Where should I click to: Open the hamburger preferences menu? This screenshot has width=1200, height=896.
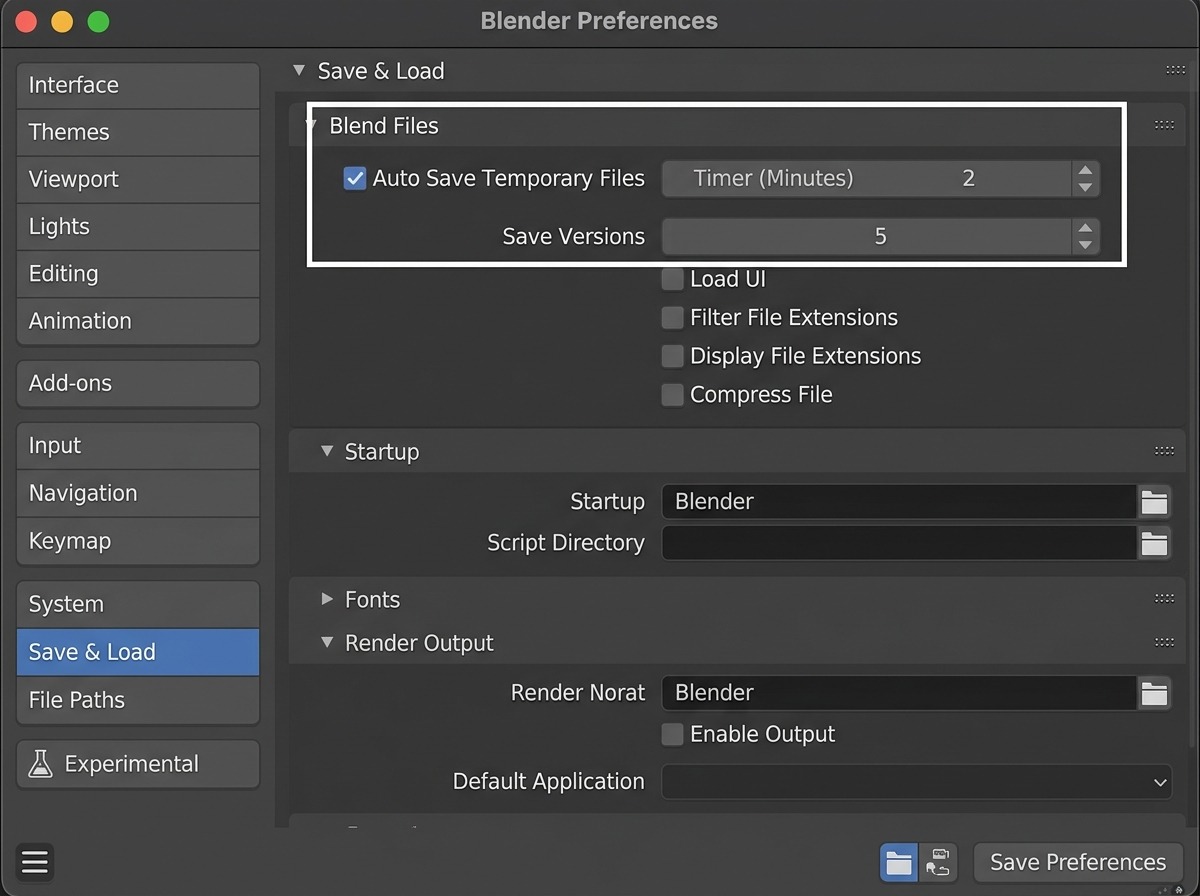34,862
